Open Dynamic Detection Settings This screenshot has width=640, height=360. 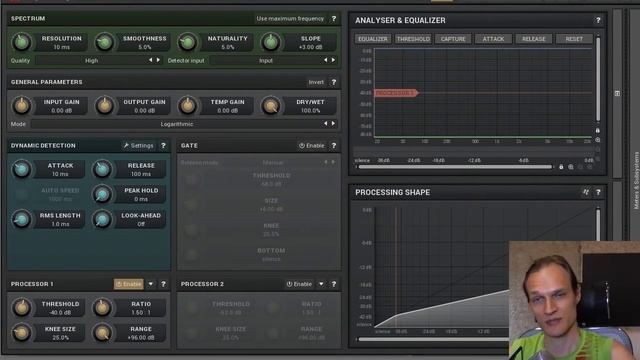pyautogui.click(x=138, y=145)
